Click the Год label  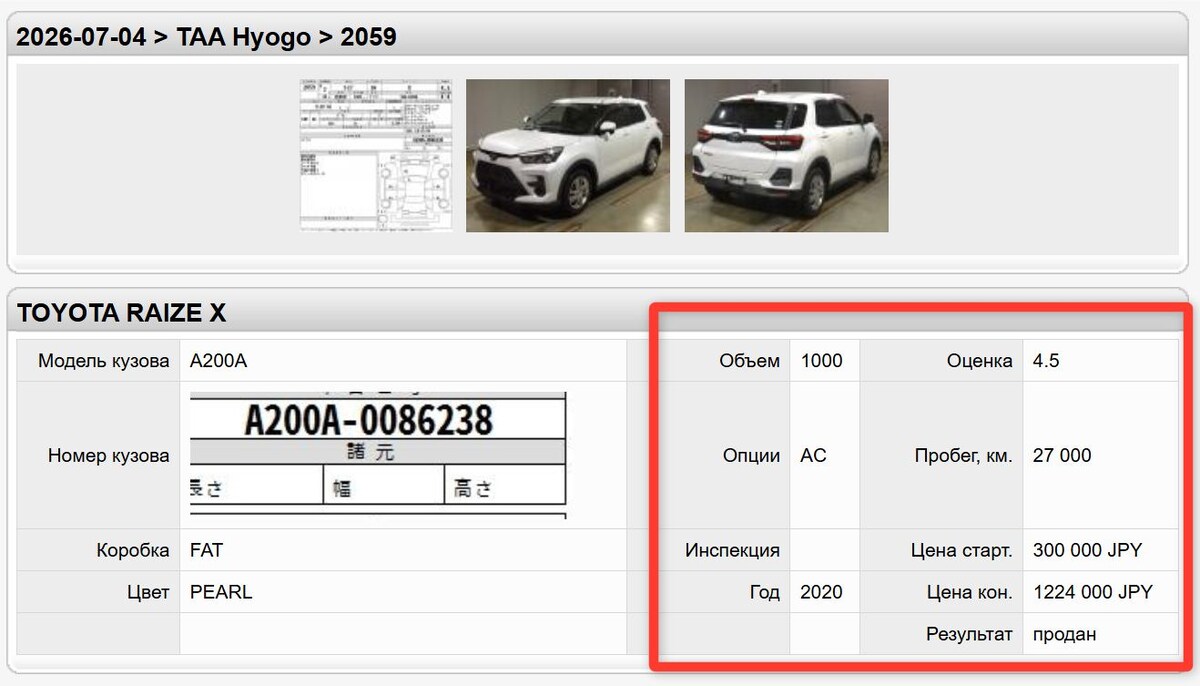(764, 592)
